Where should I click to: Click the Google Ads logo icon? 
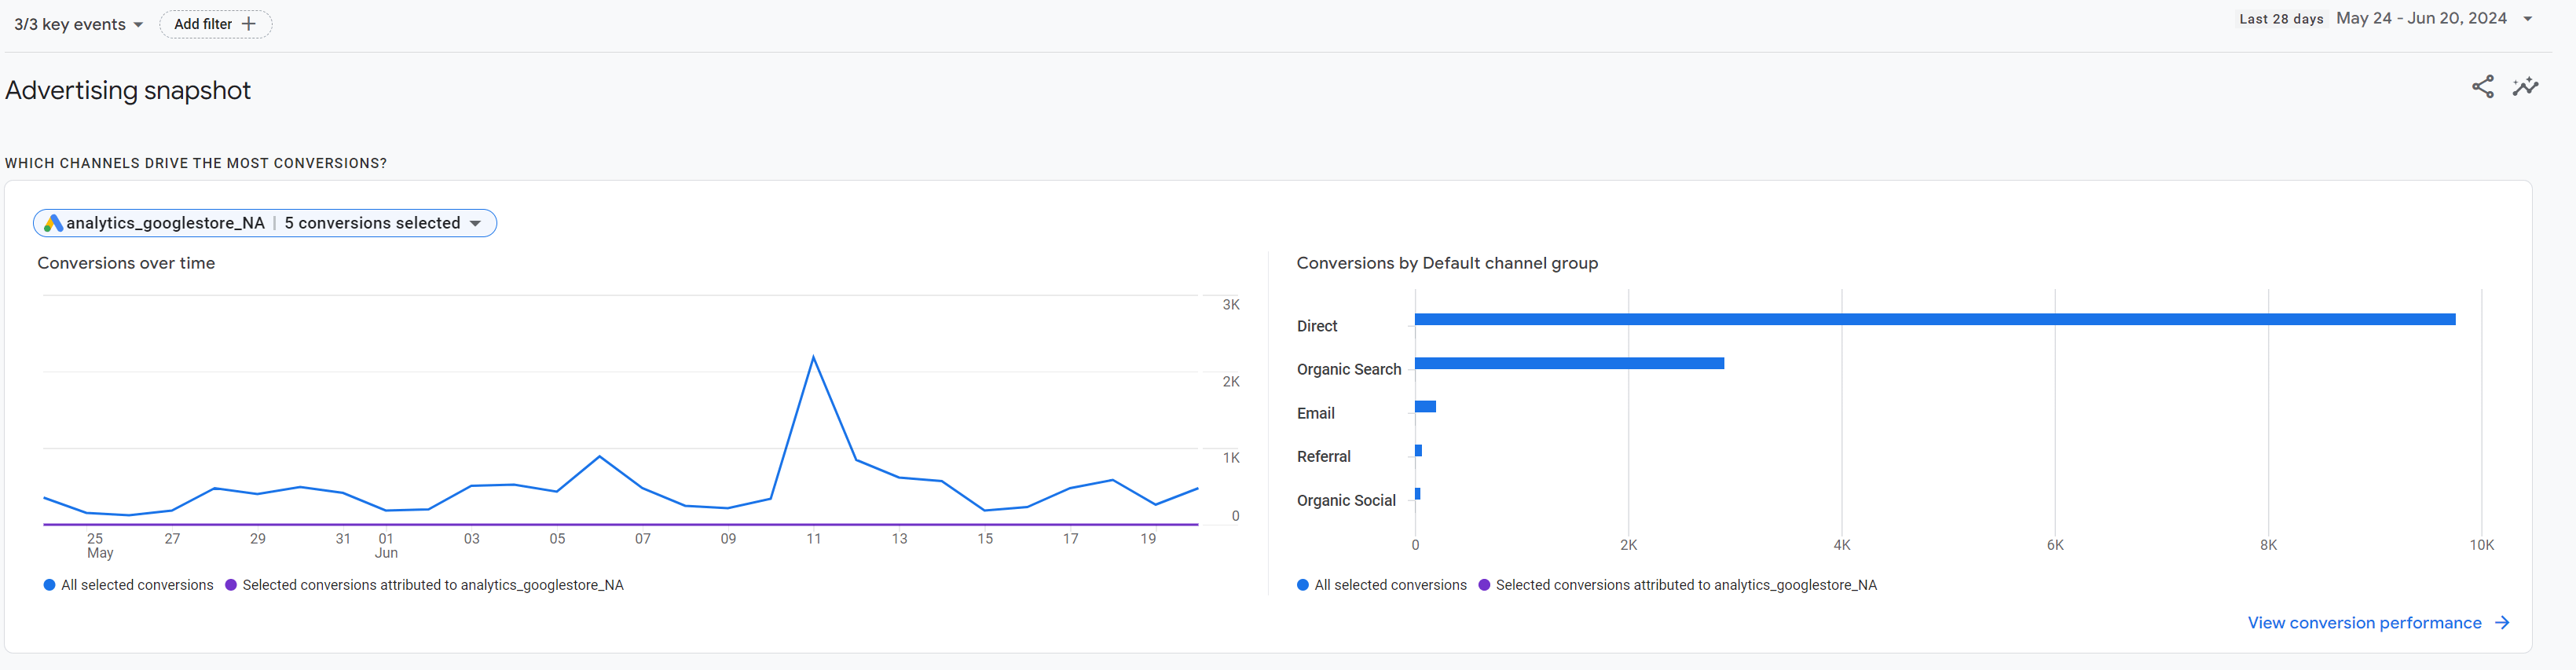tap(53, 223)
